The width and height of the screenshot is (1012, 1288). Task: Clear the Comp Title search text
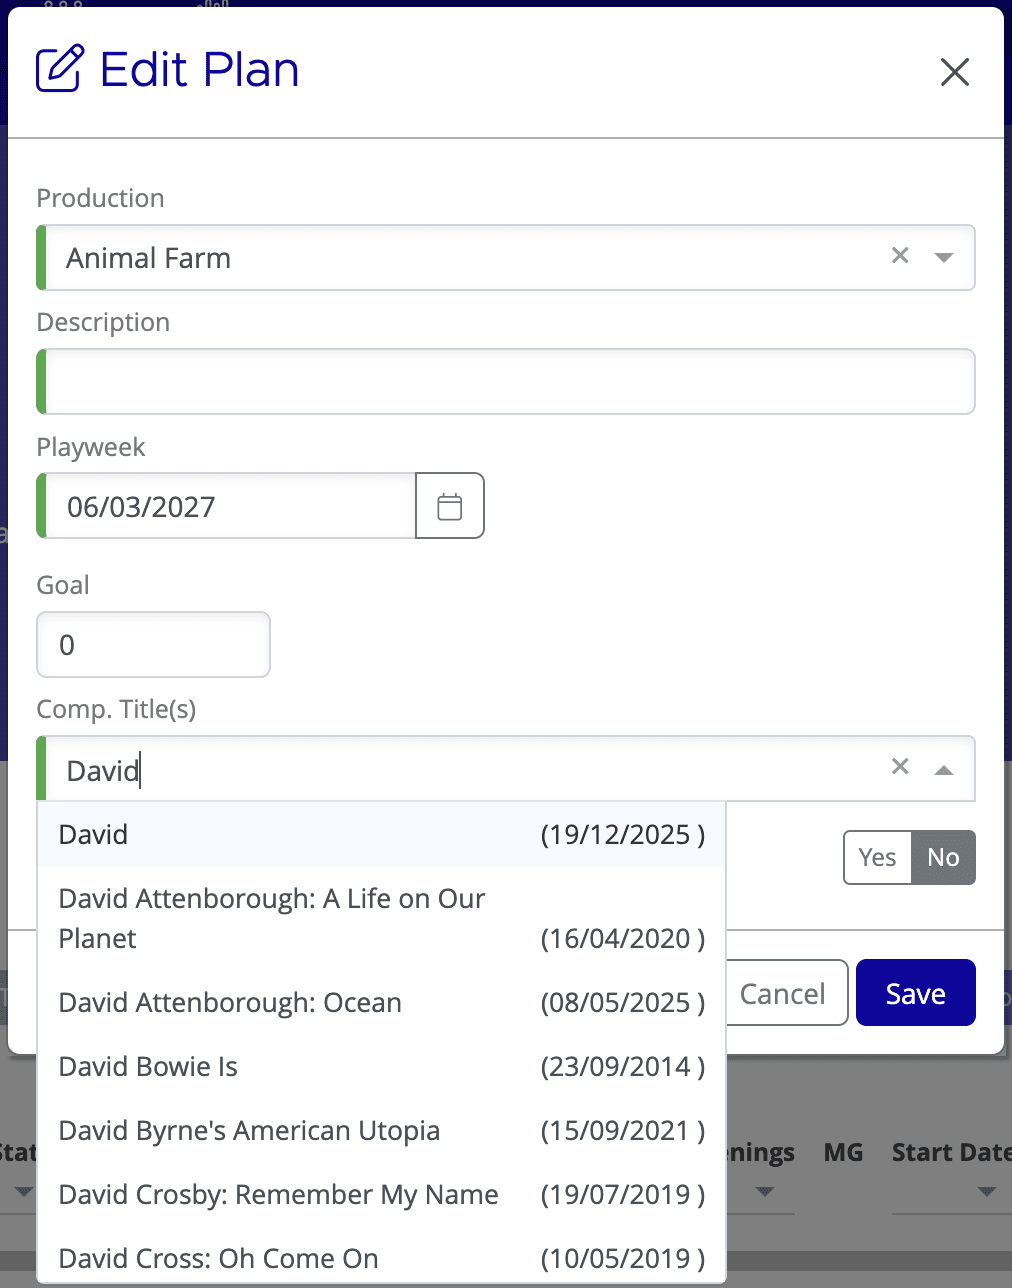(899, 766)
